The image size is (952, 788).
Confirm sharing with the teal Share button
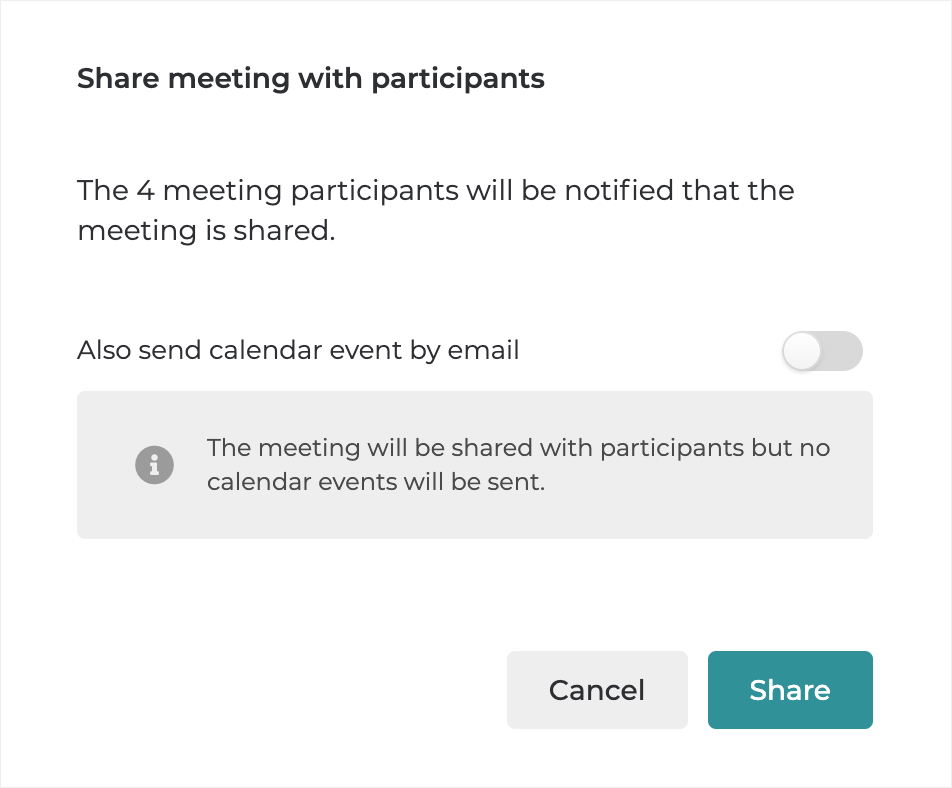790,690
